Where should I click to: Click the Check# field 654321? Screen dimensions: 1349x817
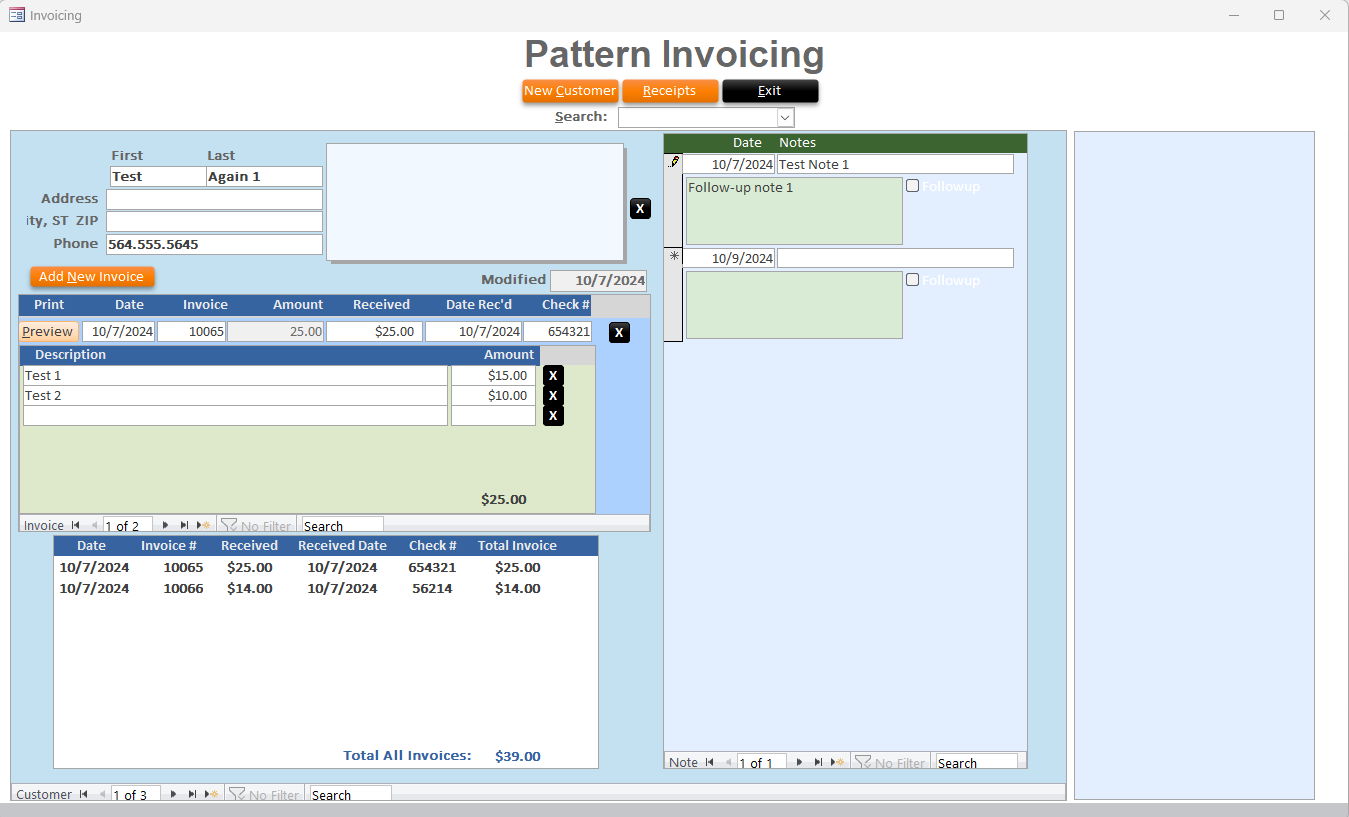557,332
